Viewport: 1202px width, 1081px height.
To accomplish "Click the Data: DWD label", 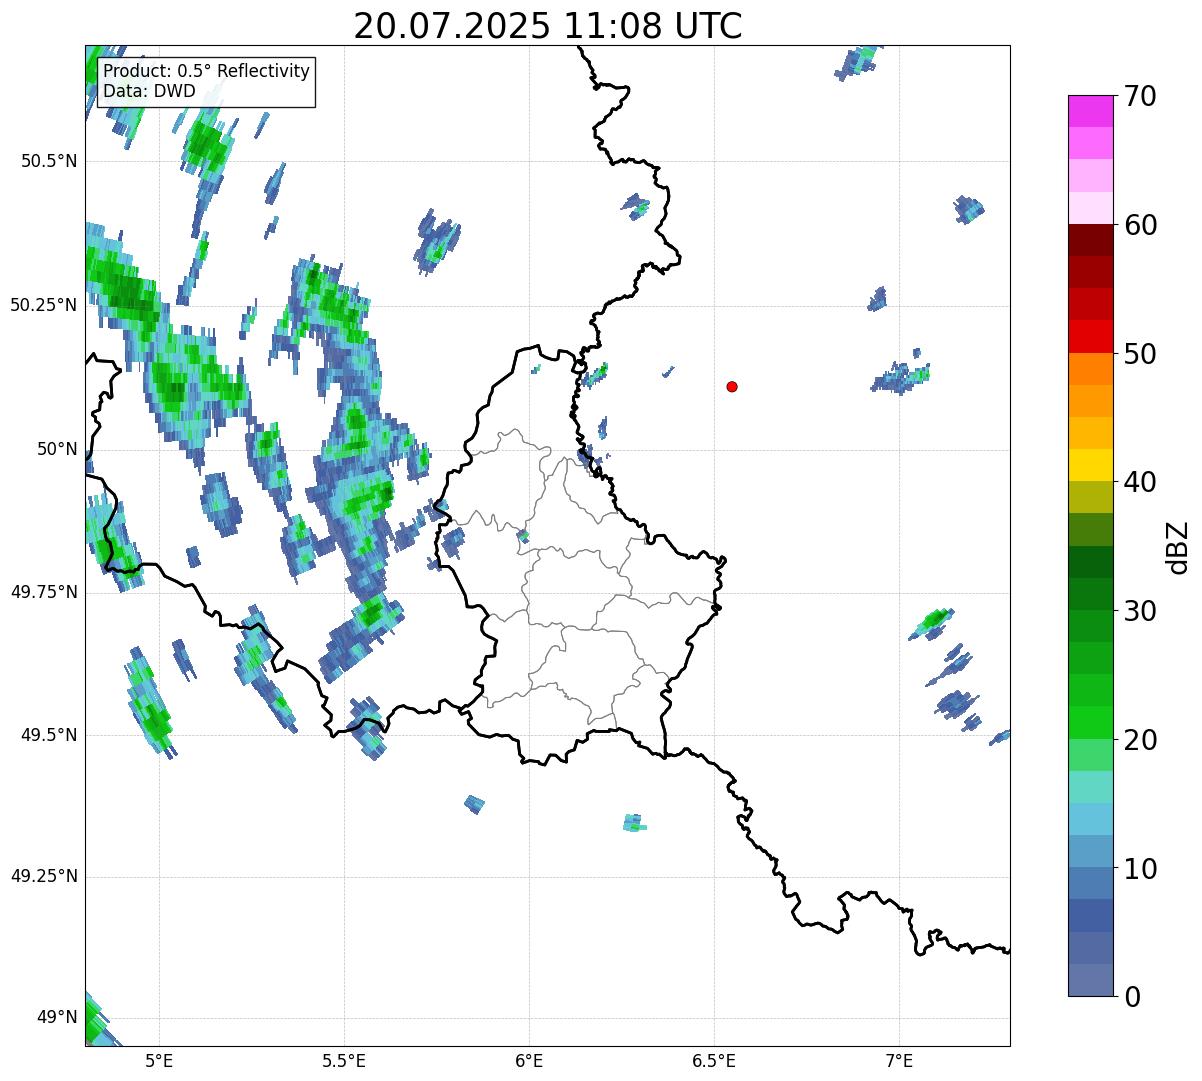I will coord(149,91).
